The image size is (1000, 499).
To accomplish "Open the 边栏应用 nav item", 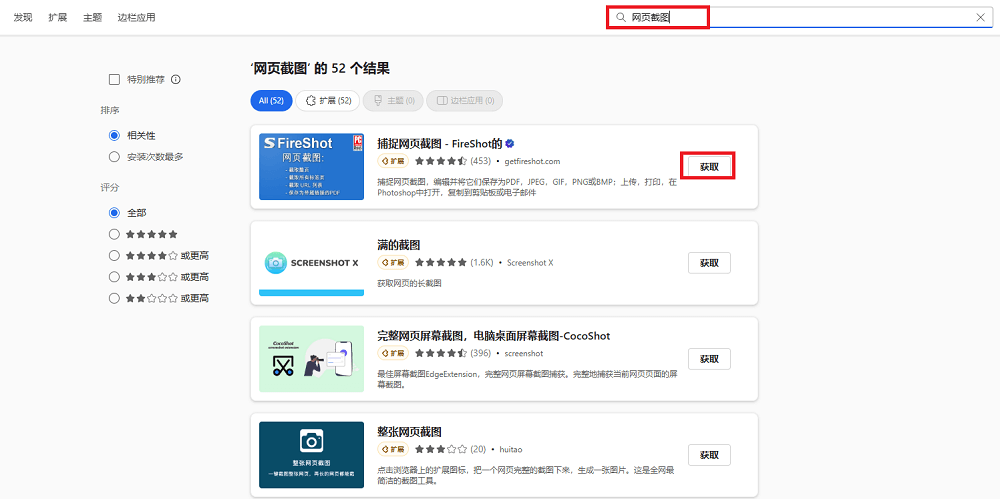I will click(x=136, y=18).
